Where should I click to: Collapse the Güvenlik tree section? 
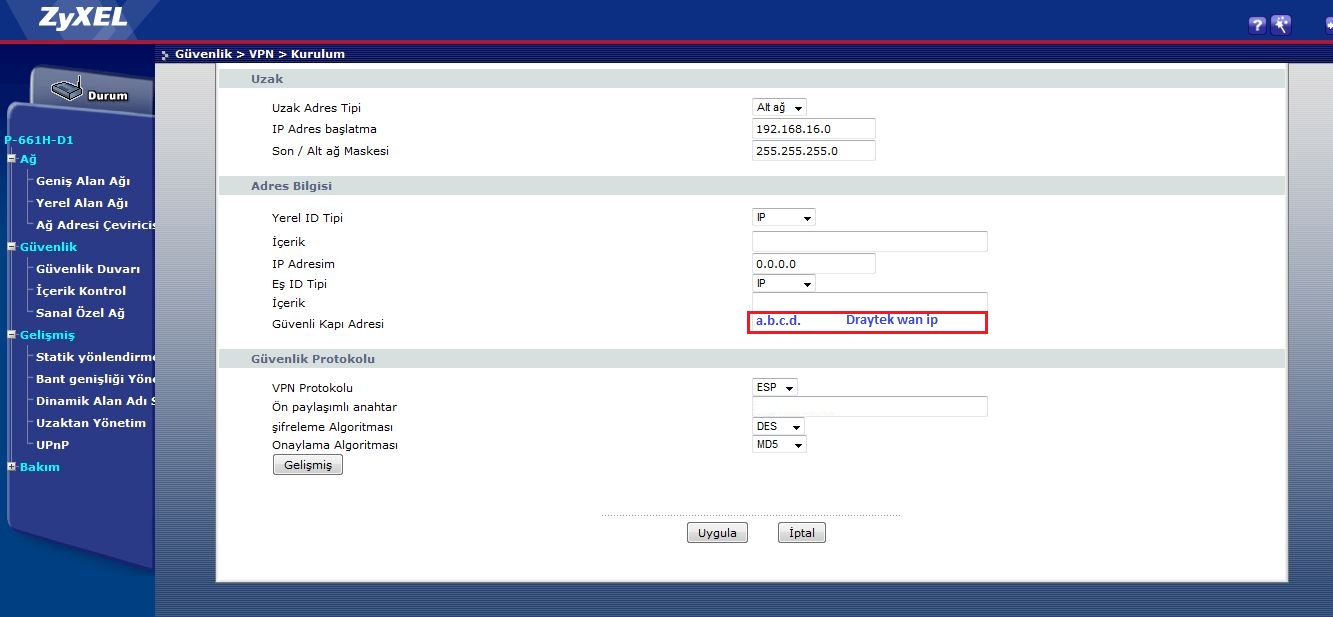click(x=12, y=247)
